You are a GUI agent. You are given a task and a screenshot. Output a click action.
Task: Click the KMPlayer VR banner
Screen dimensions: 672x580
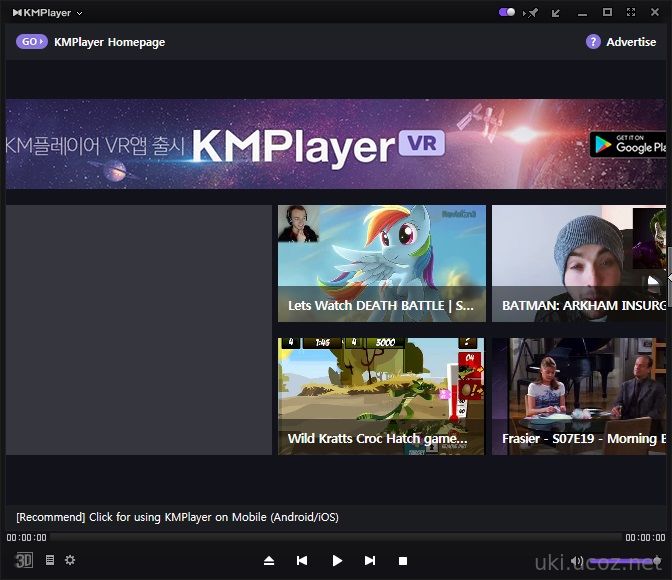coord(336,144)
